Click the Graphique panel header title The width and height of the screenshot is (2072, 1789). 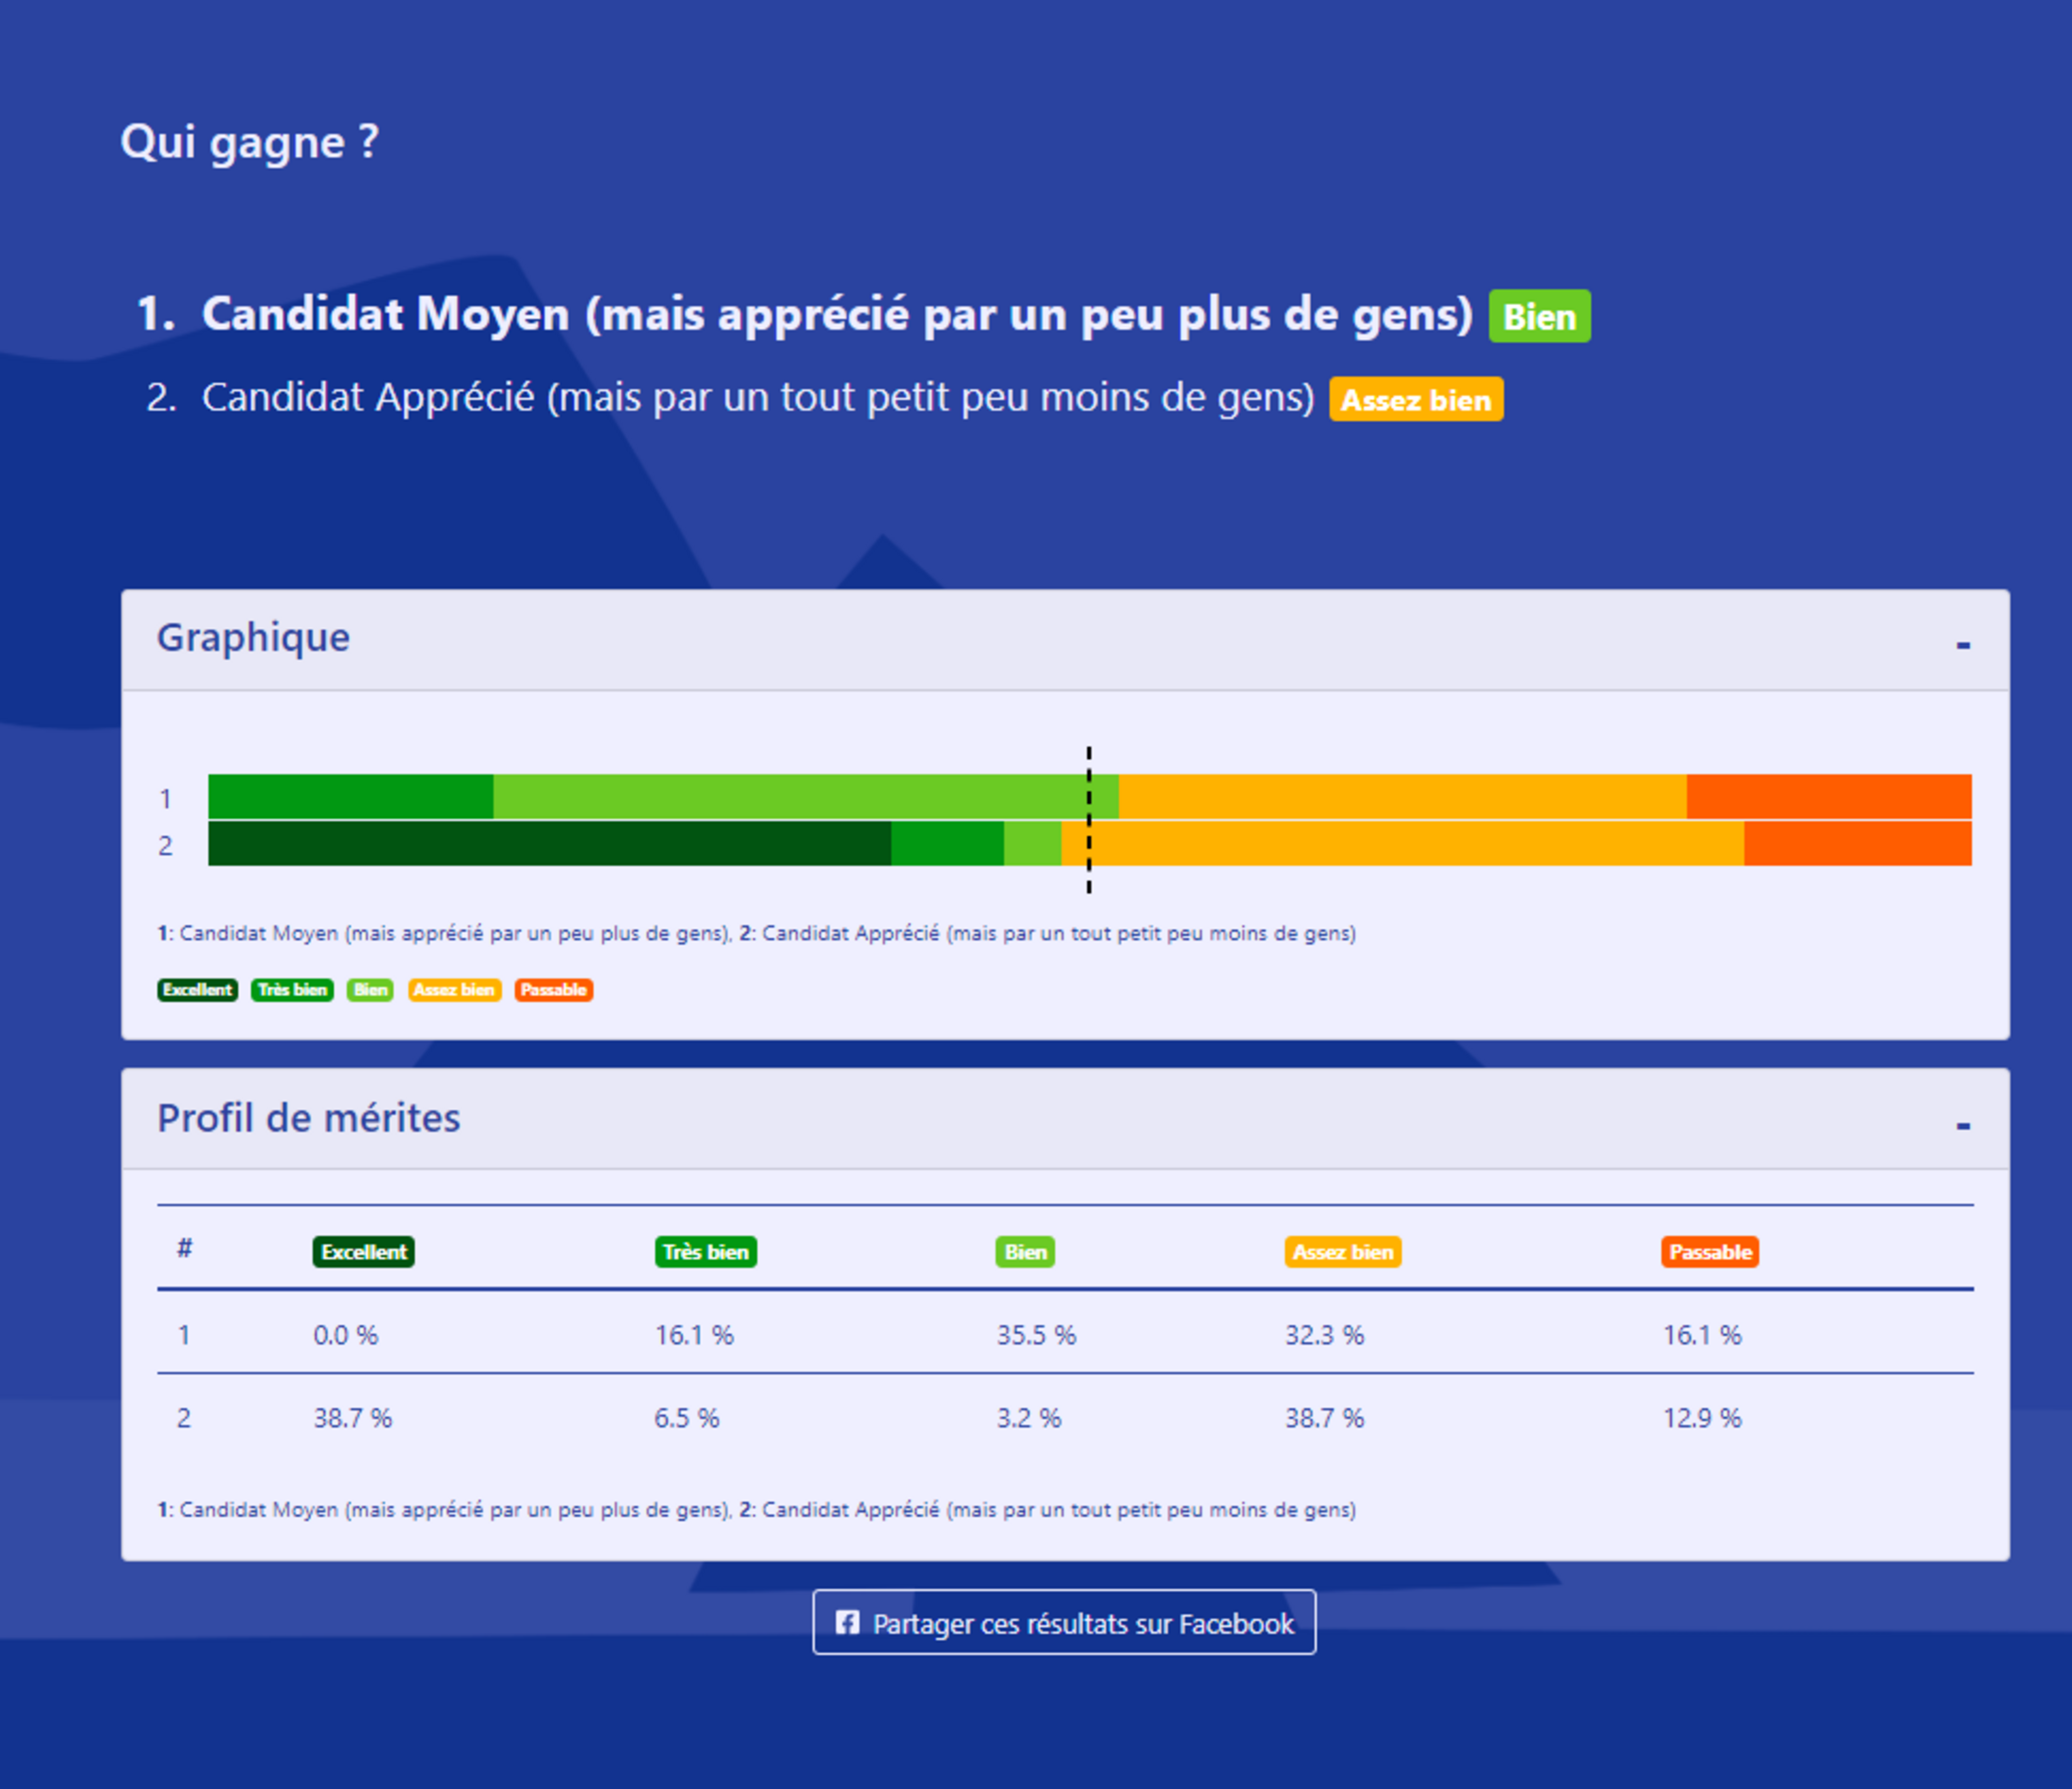pyautogui.click(x=253, y=638)
